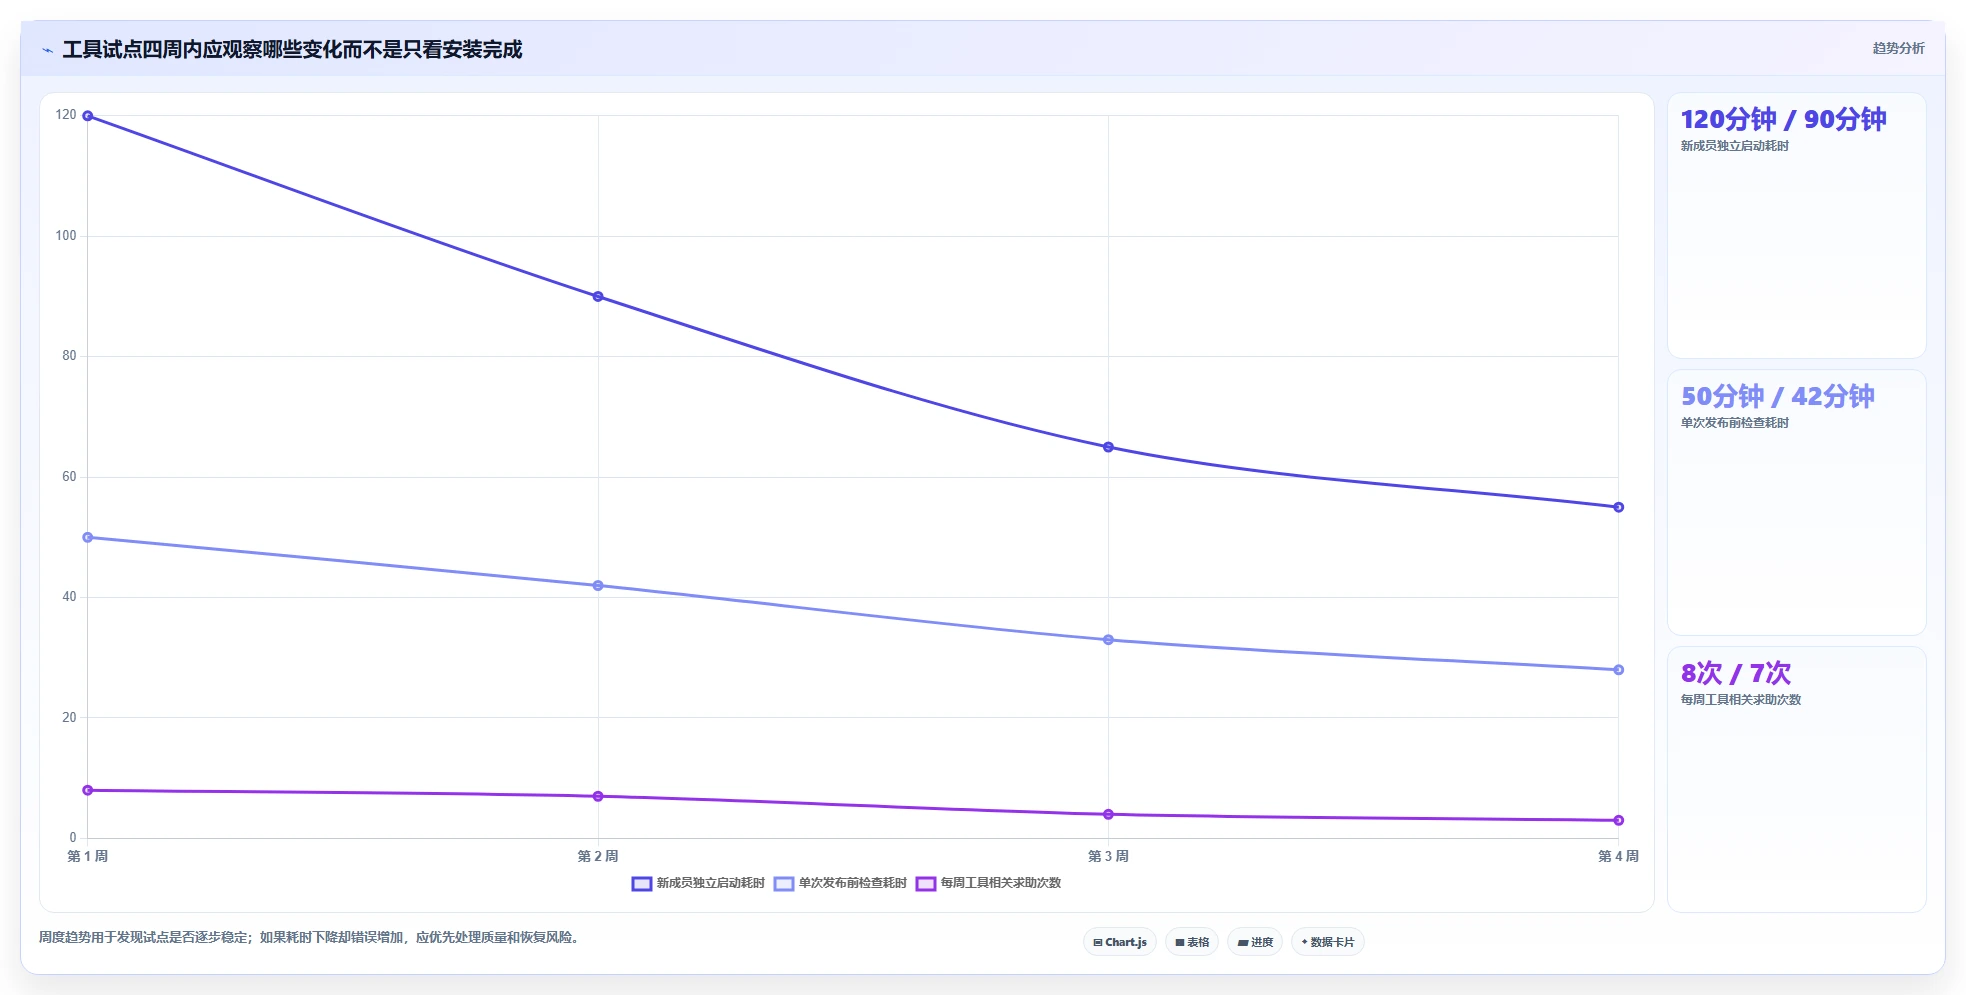Click the week 1 point at 50 on the middle line
The image size is (1966, 995).
point(88,537)
